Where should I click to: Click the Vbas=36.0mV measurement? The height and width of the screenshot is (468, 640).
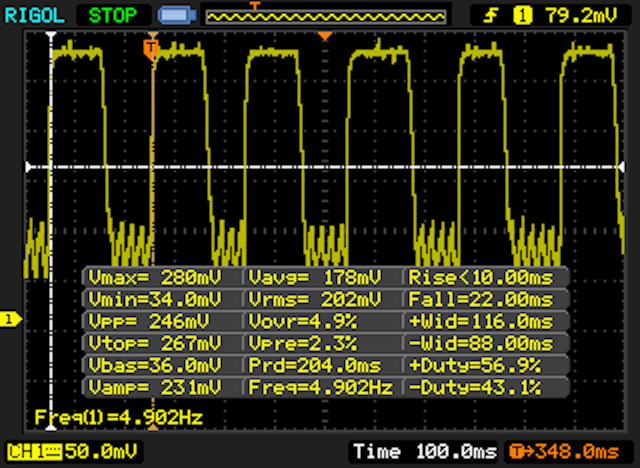pyautogui.click(x=155, y=365)
